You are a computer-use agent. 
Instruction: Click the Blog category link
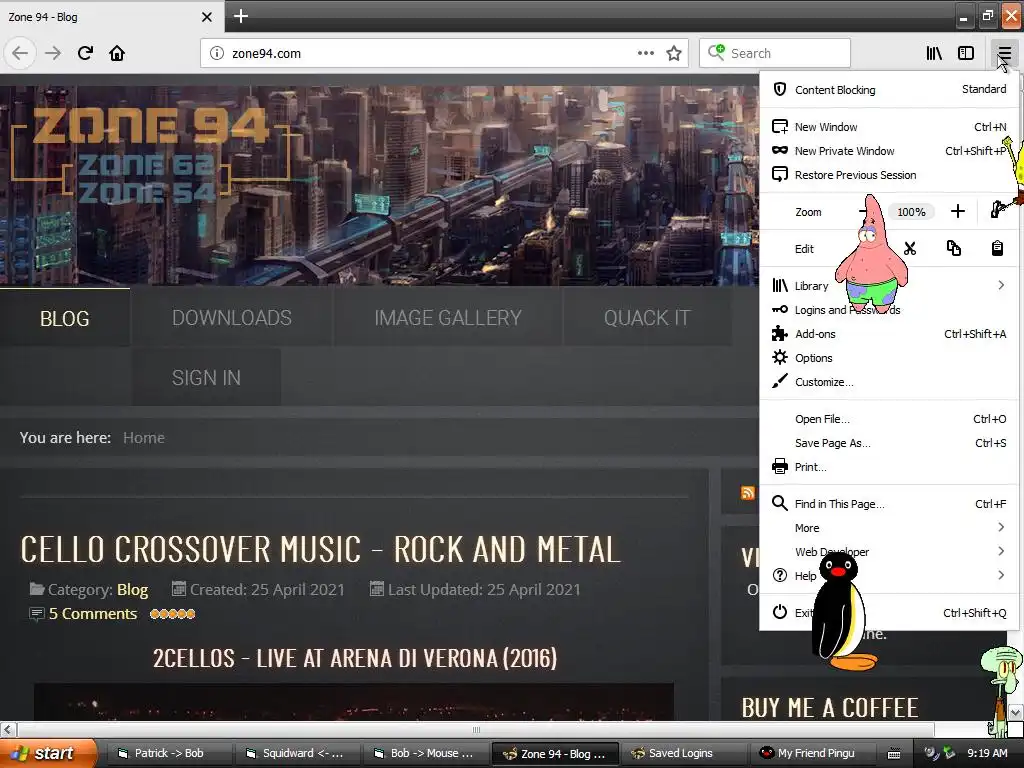[x=133, y=590]
